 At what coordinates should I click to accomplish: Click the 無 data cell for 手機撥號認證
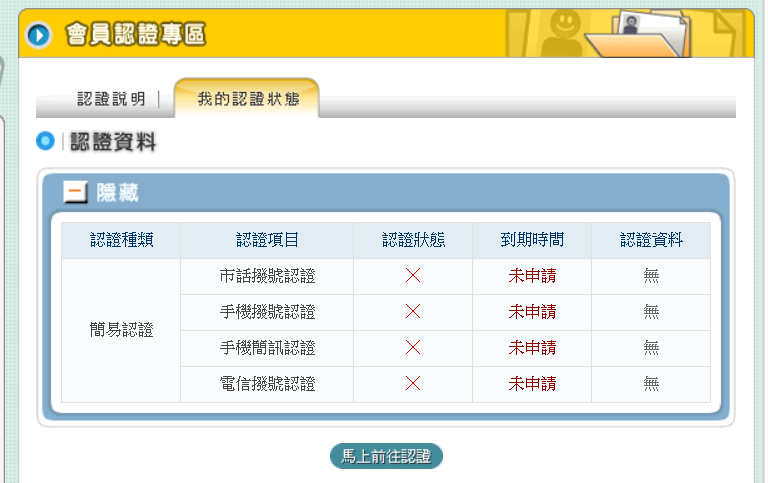[651, 312]
